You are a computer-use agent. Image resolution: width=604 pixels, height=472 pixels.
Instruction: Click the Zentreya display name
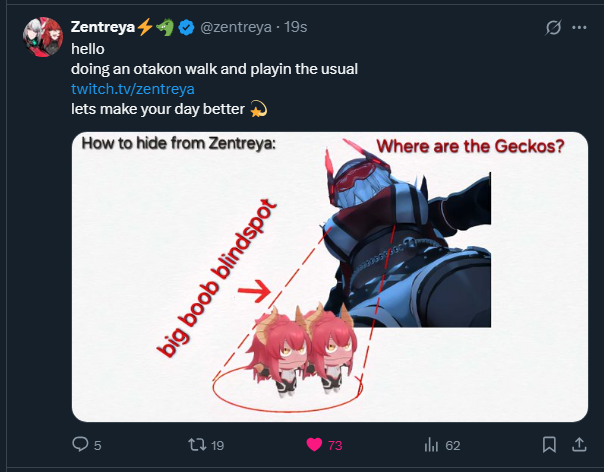click(x=102, y=27)
